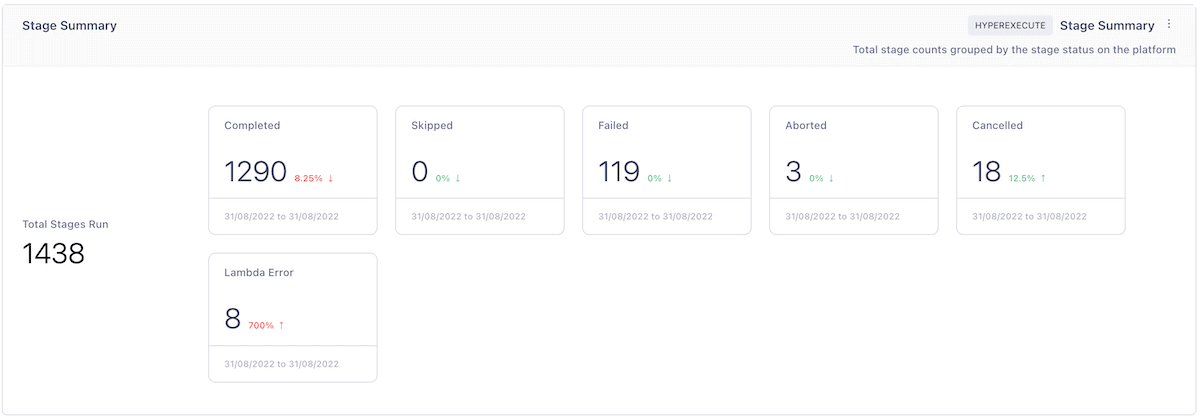Open the three-dot widget options menu
The image size is (1200, 418).
tap(1169, 25)
